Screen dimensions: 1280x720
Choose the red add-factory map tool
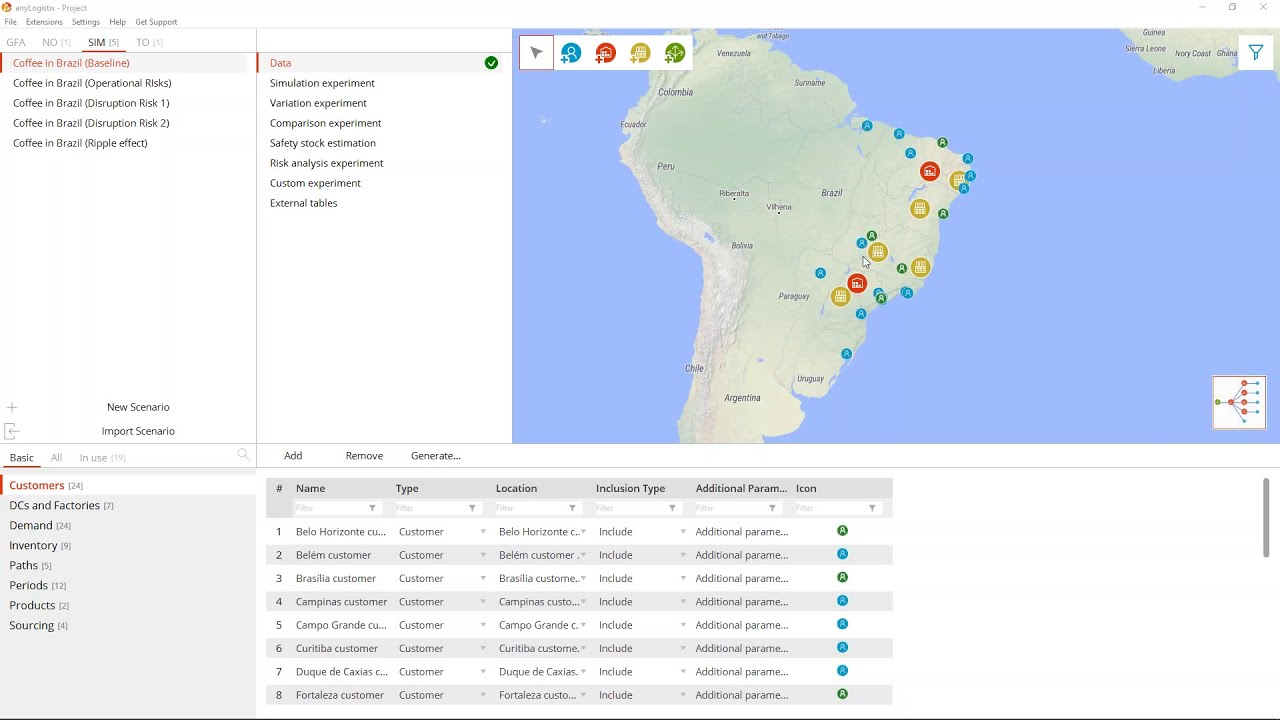point(606,53)
